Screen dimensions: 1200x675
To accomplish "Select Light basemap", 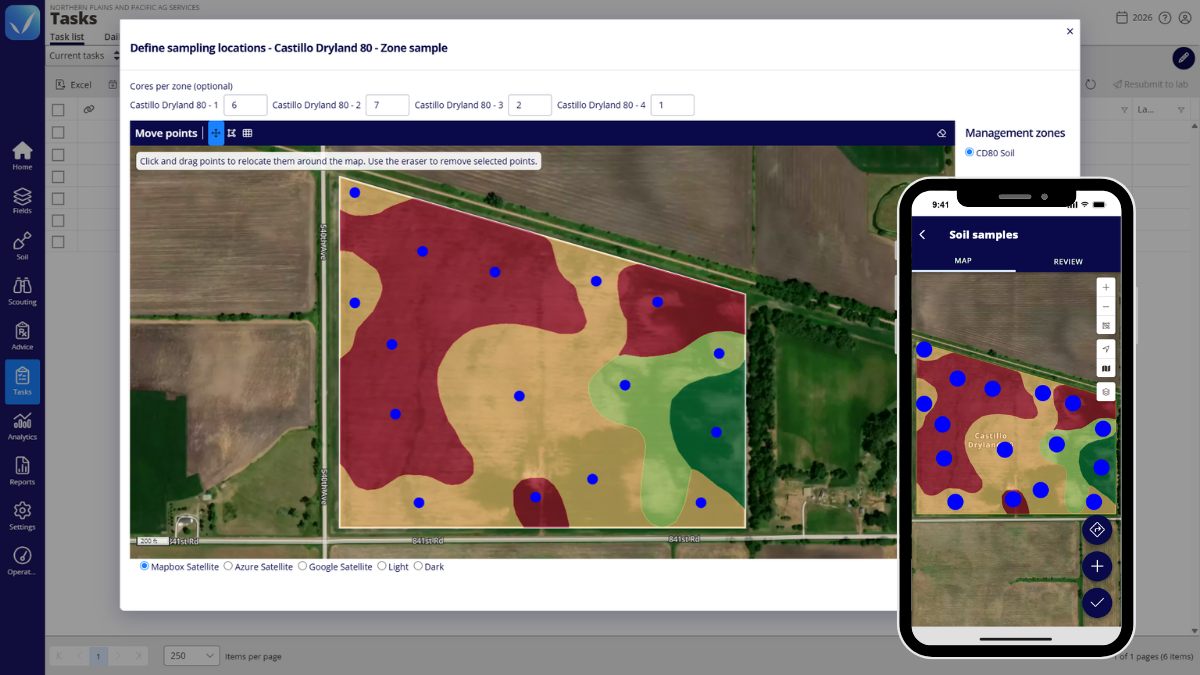I will click(381, 566).
